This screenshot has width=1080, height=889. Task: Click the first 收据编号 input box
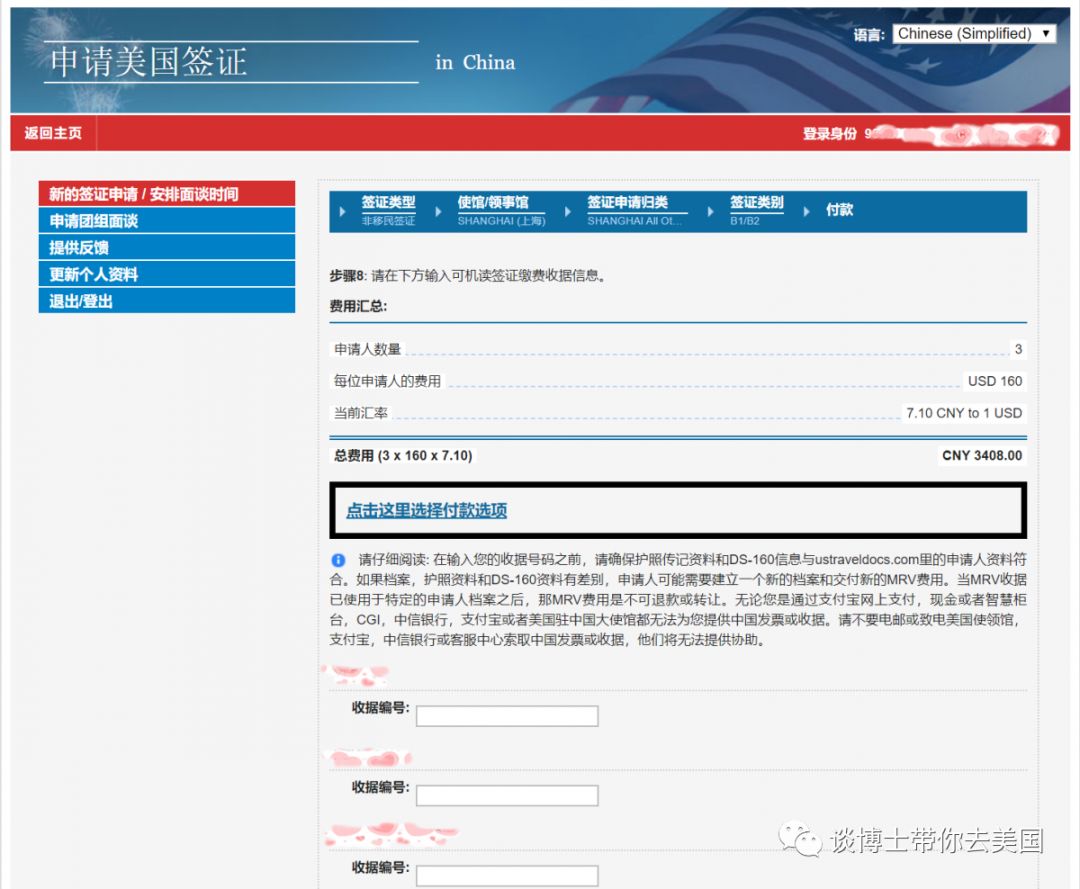click(506, 715)
